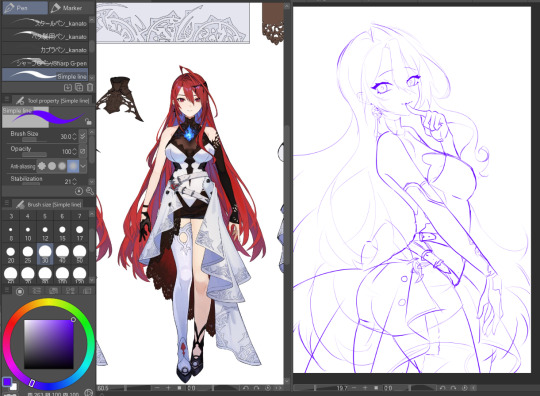Switch color space HSV toggle icon
Viewport: 540px width, 396px height.
point(88,392)
